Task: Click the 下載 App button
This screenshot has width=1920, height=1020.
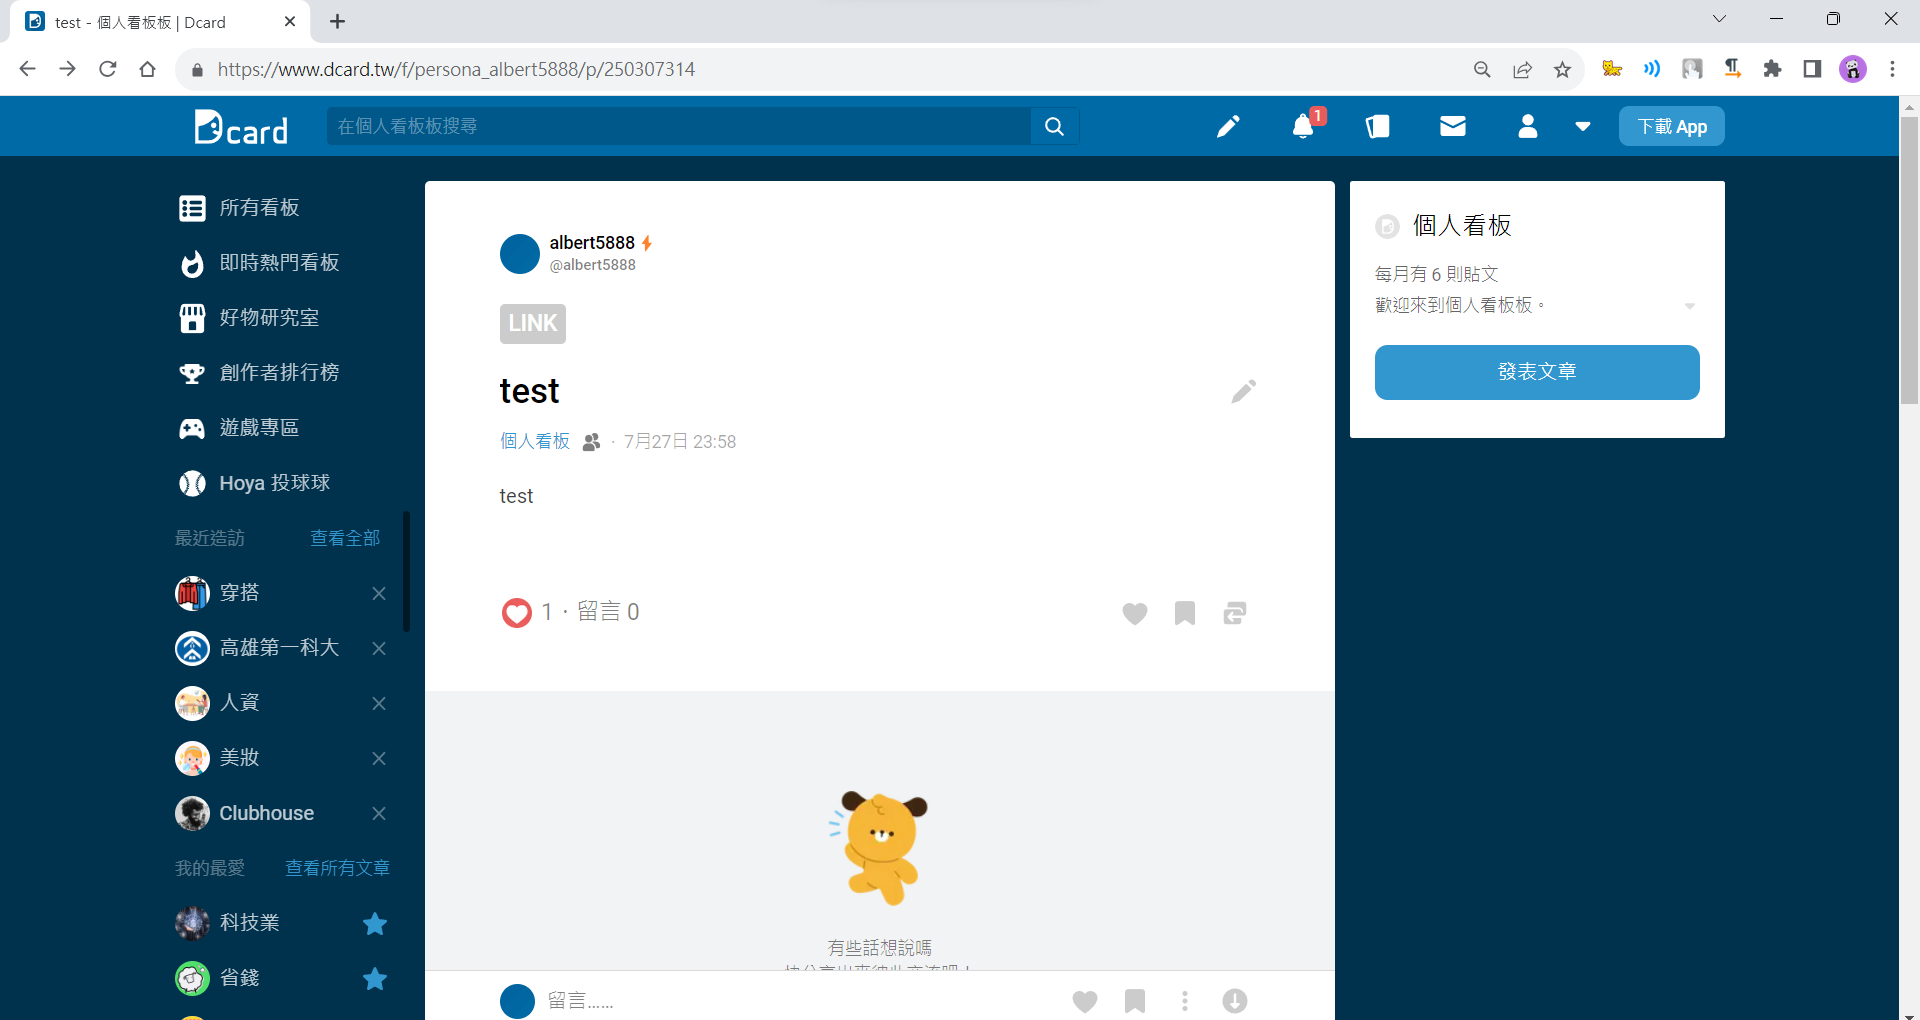Action: pyautogui.click(x=1672, y=126)
